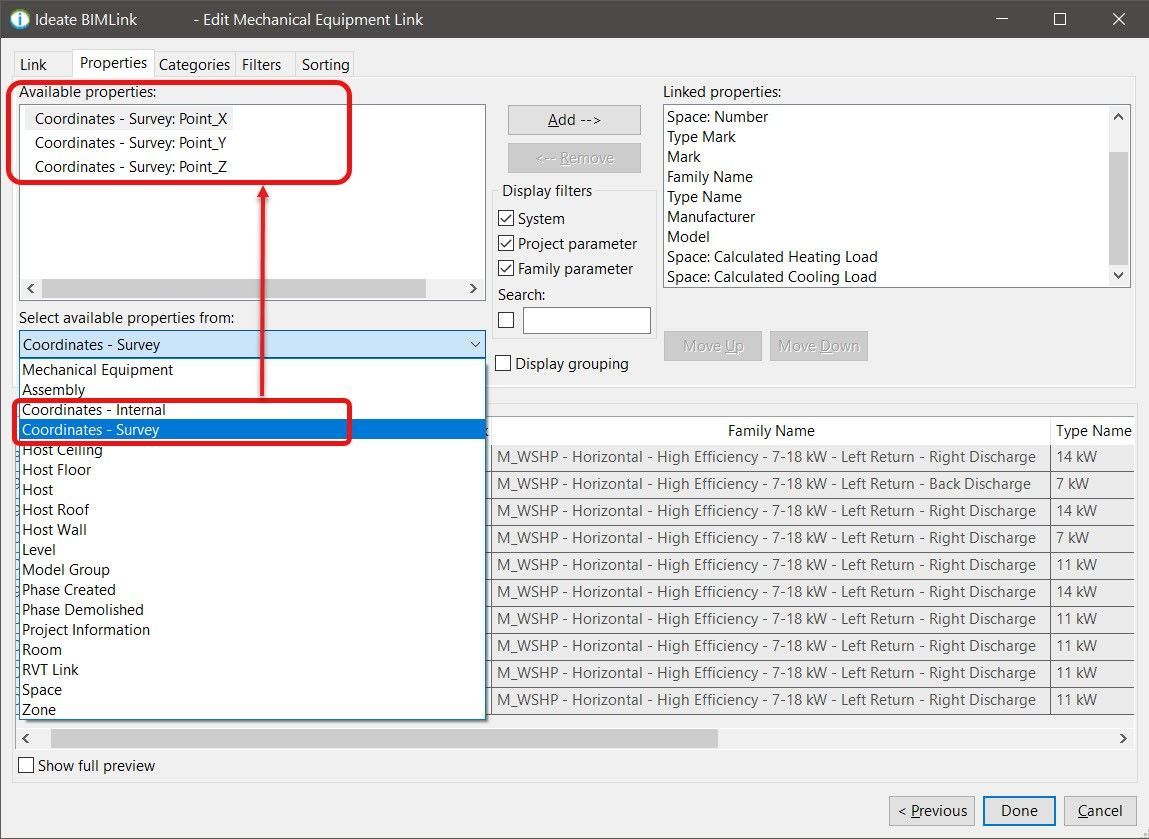The width and height of the screenshot is (1149, 839).
Task: Choose Coordinates - Internal from dropdown list
Action: (252, 410)
